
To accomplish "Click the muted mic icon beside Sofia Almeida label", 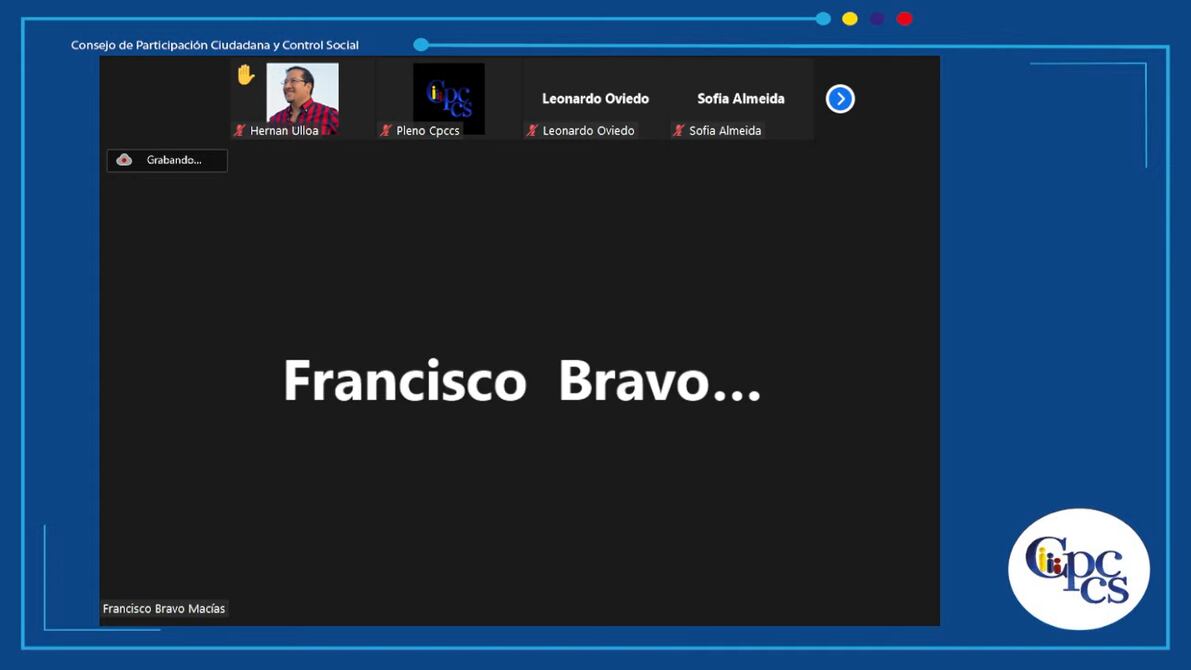I will pyautogui.click(x=678, y=131).
